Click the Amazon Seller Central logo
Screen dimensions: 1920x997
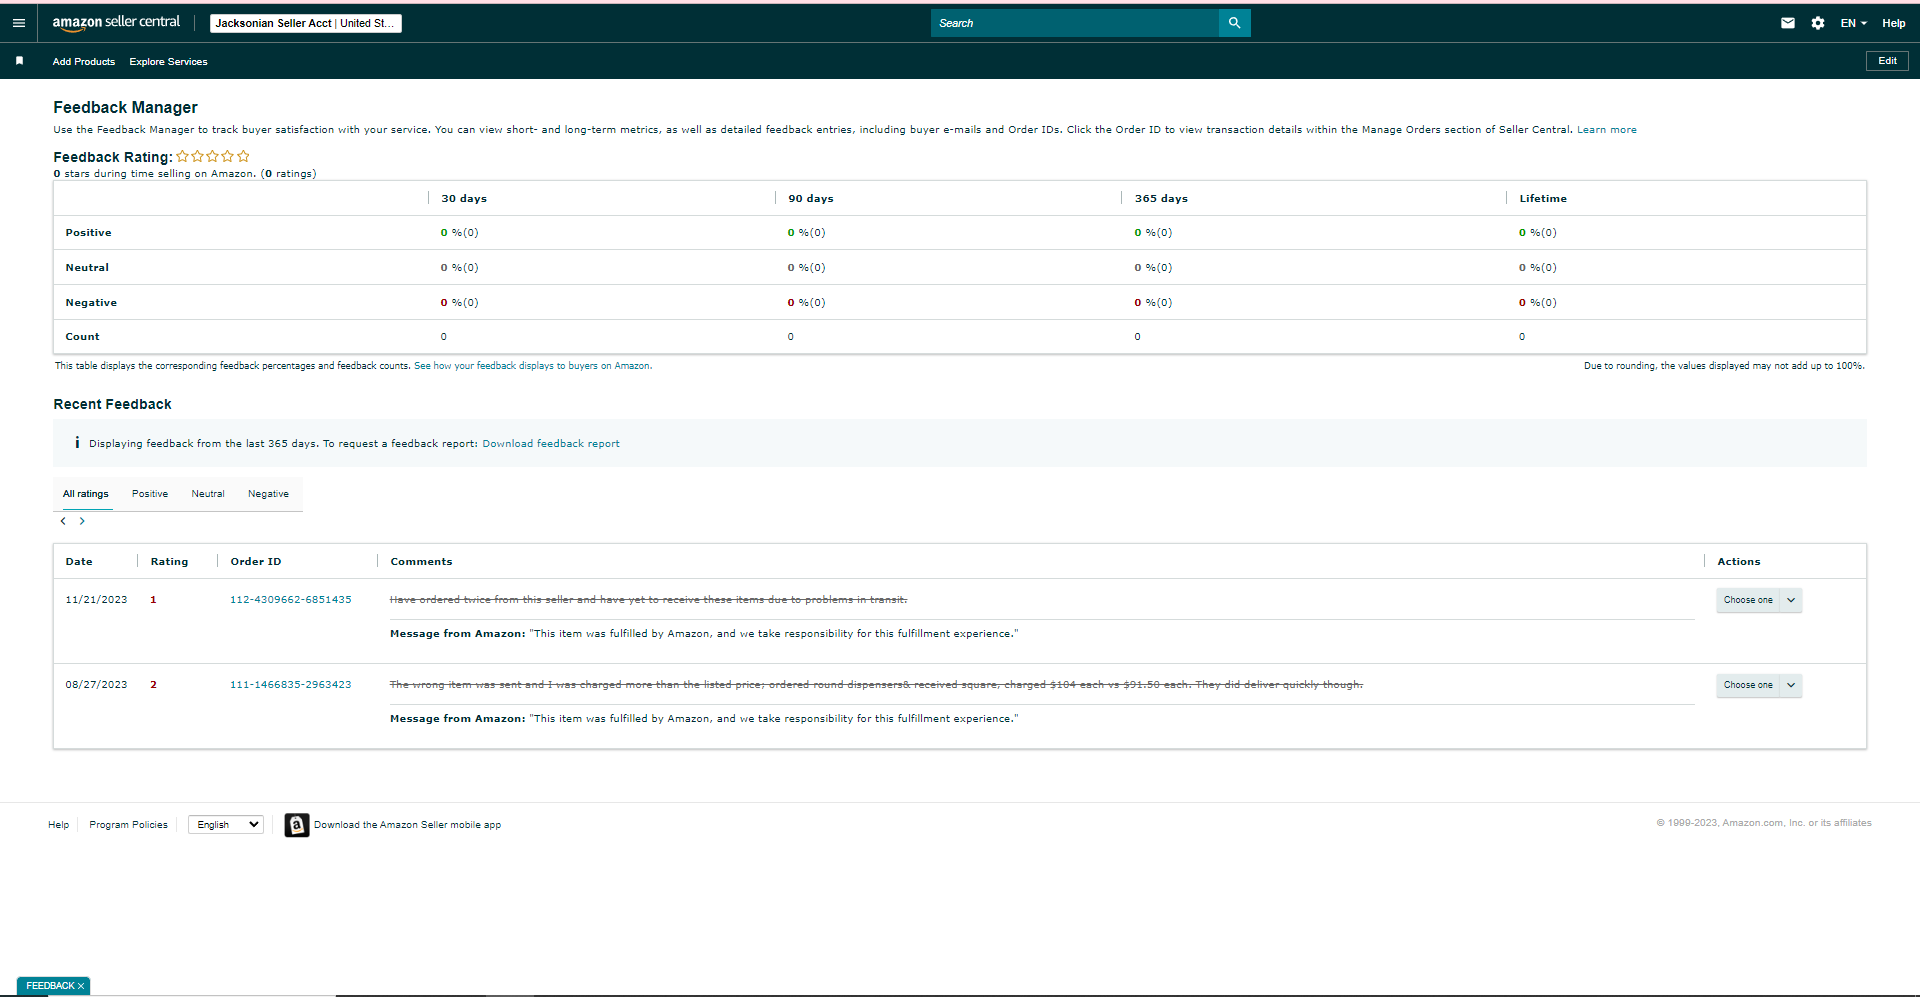pos(116,22)
